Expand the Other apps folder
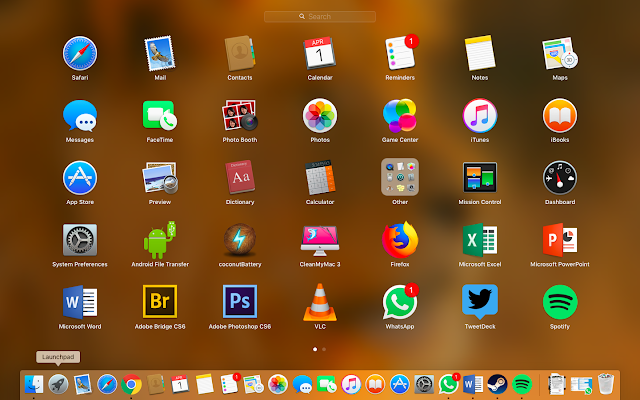This screenshot has width=640, height=400. [400, 177]
